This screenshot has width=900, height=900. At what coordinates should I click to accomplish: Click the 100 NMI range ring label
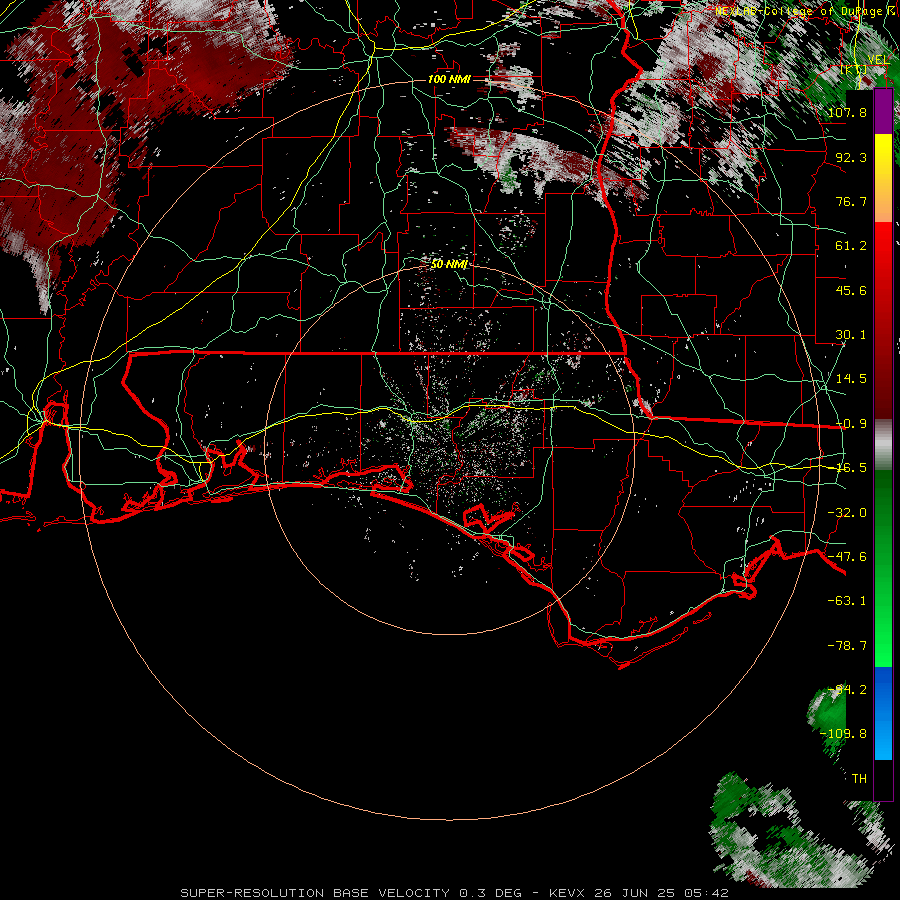point(449,79)
